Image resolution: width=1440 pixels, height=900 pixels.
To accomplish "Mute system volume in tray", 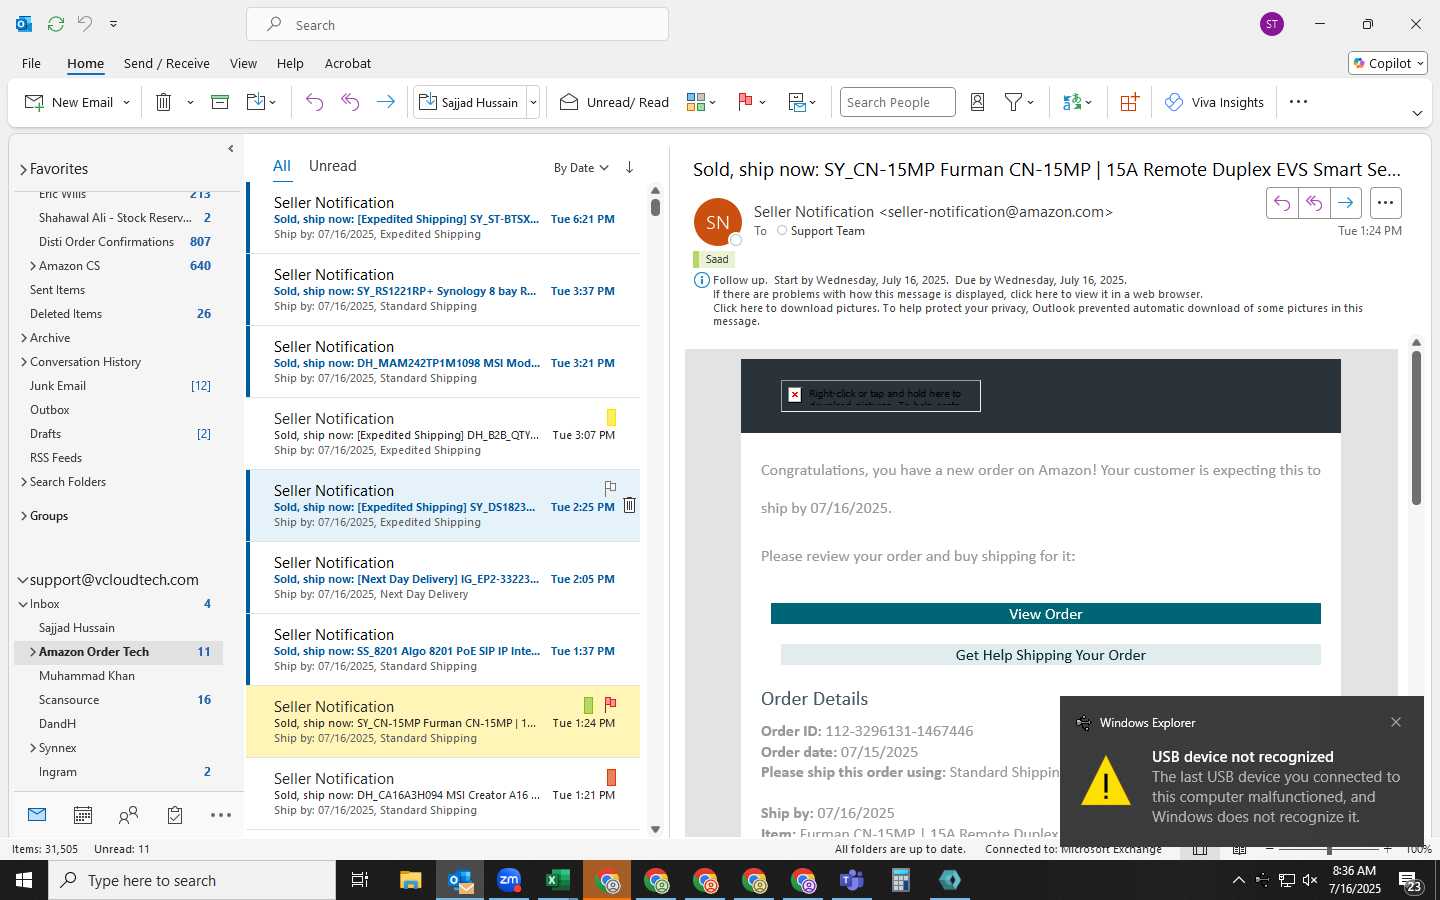I will pos(1310,880).
